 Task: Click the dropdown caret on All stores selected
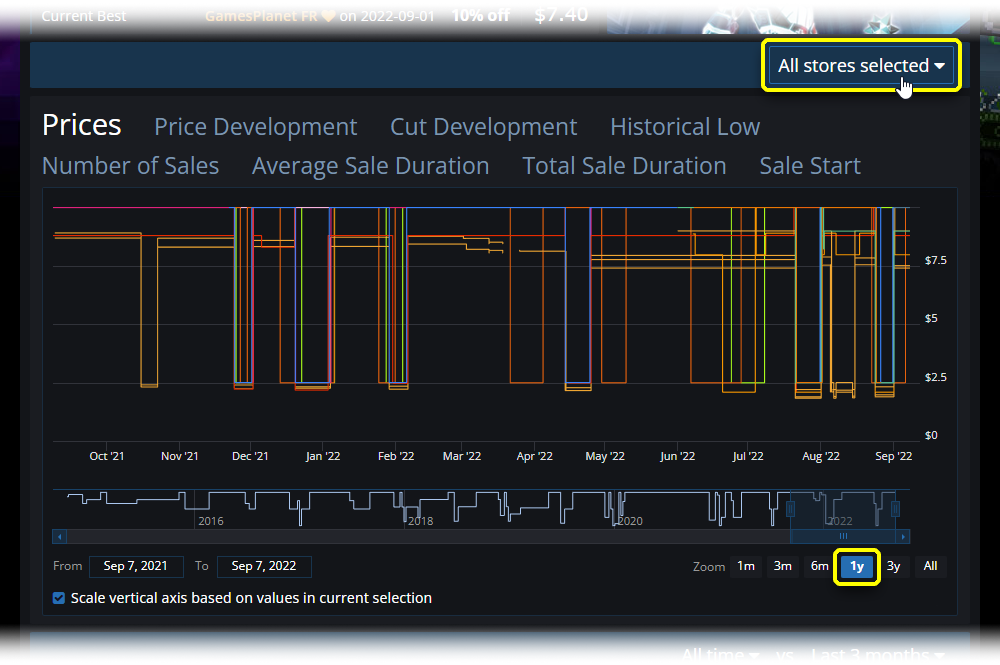point(941,65)
